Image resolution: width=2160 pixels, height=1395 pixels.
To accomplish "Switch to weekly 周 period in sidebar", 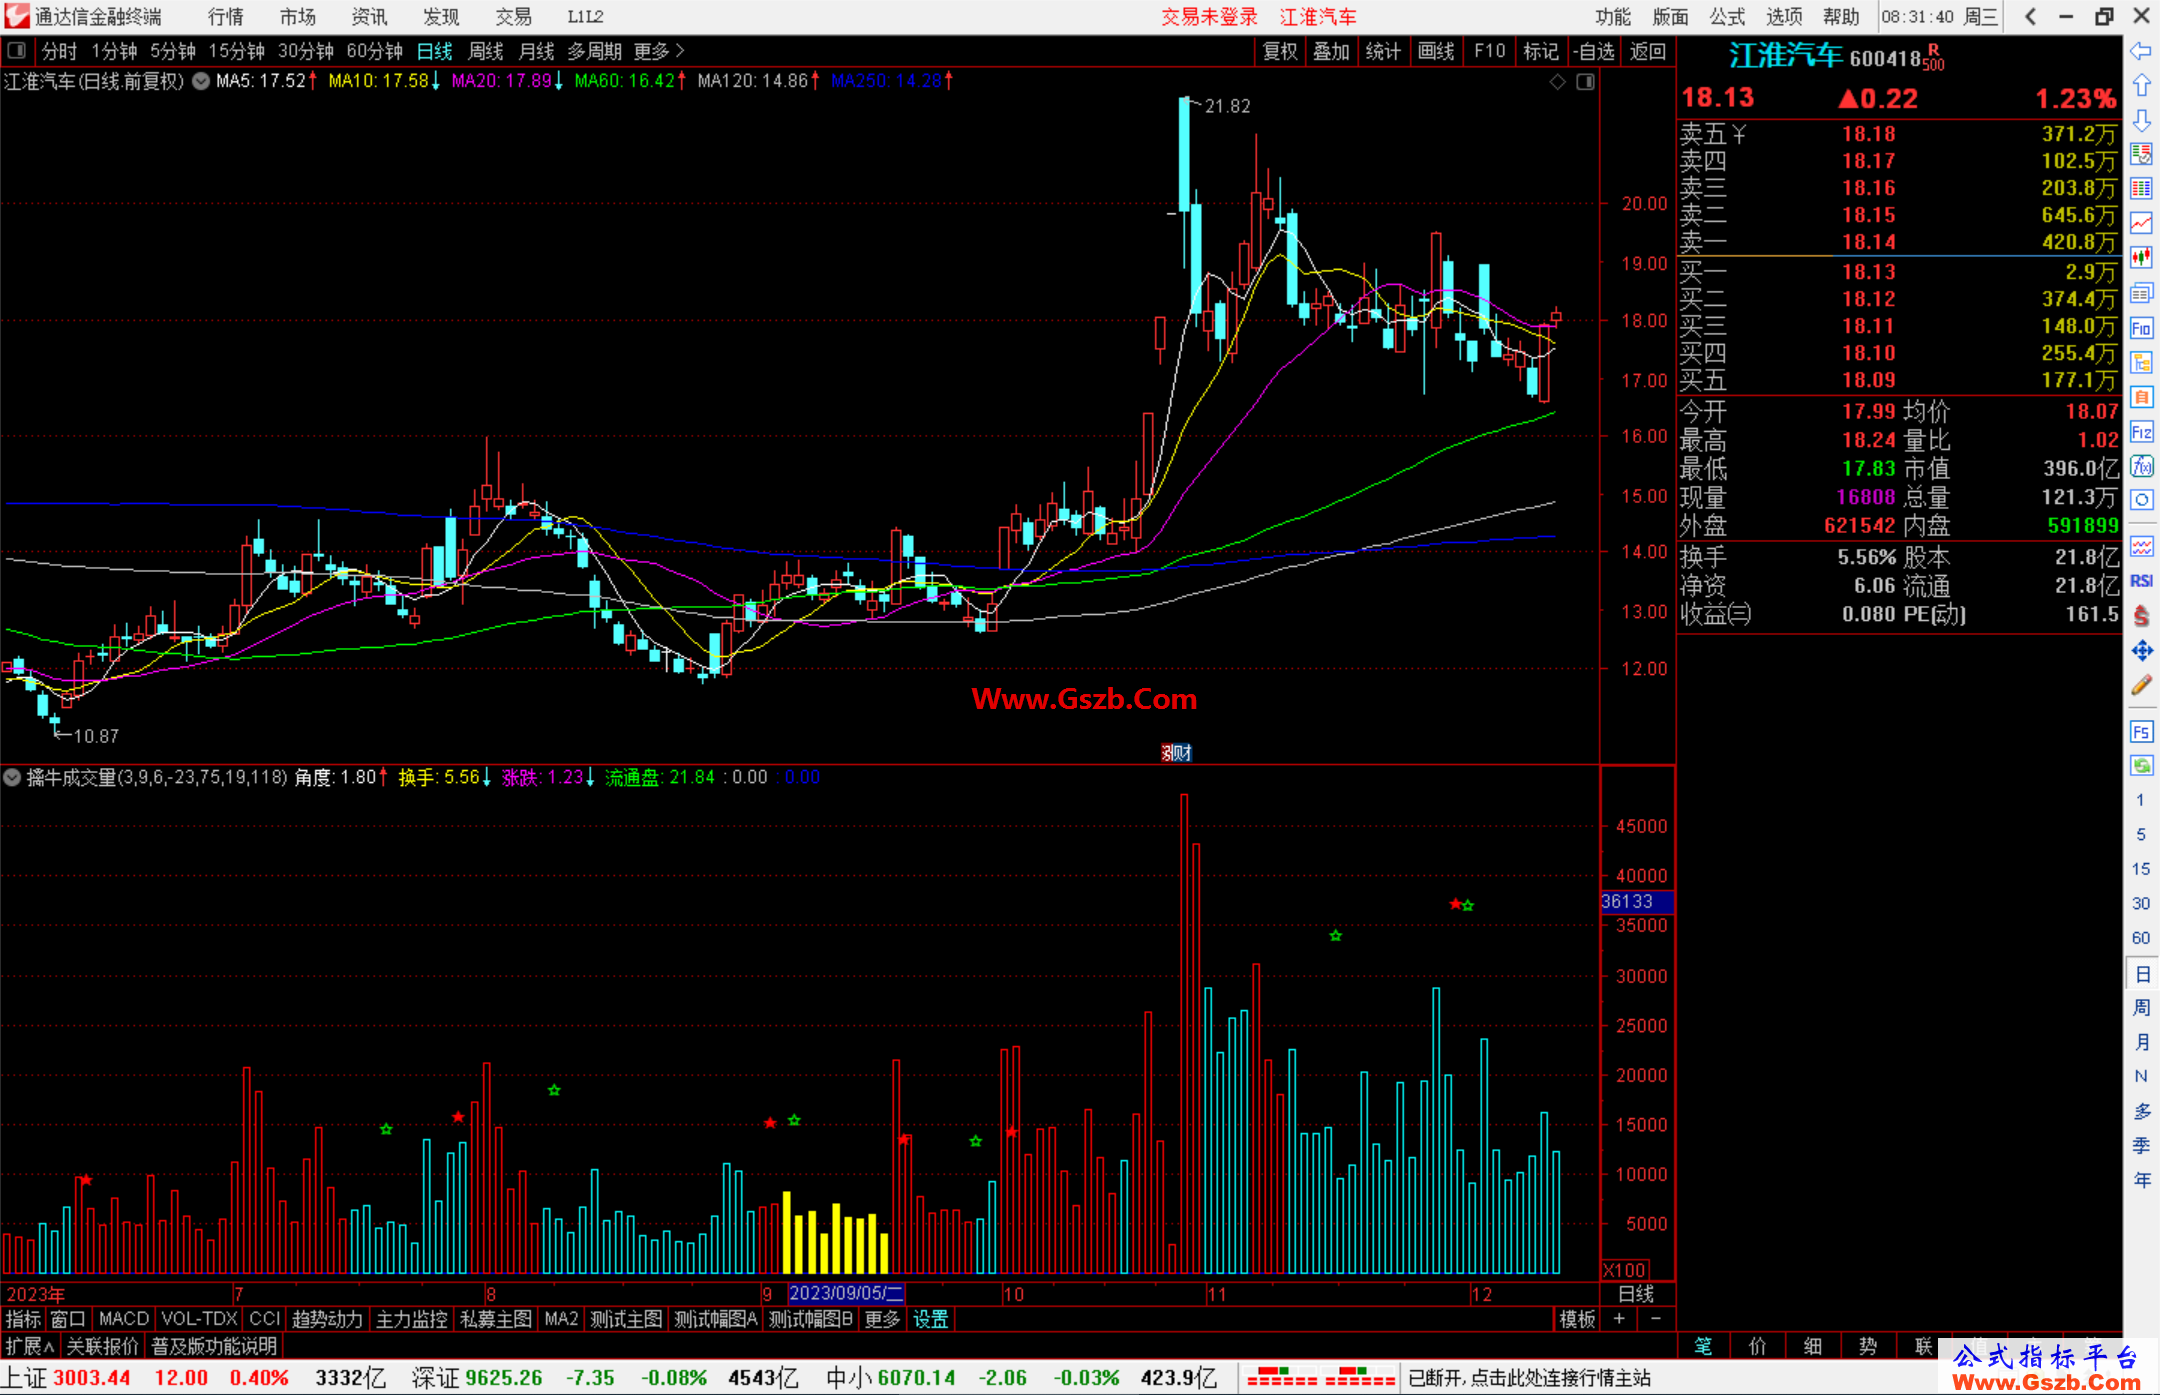I will [x=2141, y=1007].
